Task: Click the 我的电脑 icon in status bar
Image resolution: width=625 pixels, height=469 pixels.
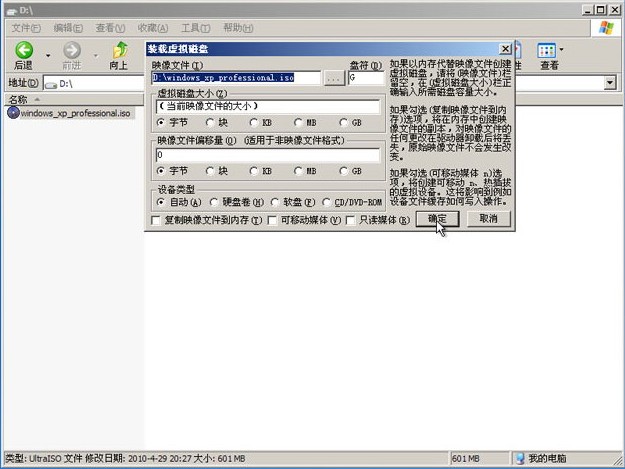Action: point(521,459)
